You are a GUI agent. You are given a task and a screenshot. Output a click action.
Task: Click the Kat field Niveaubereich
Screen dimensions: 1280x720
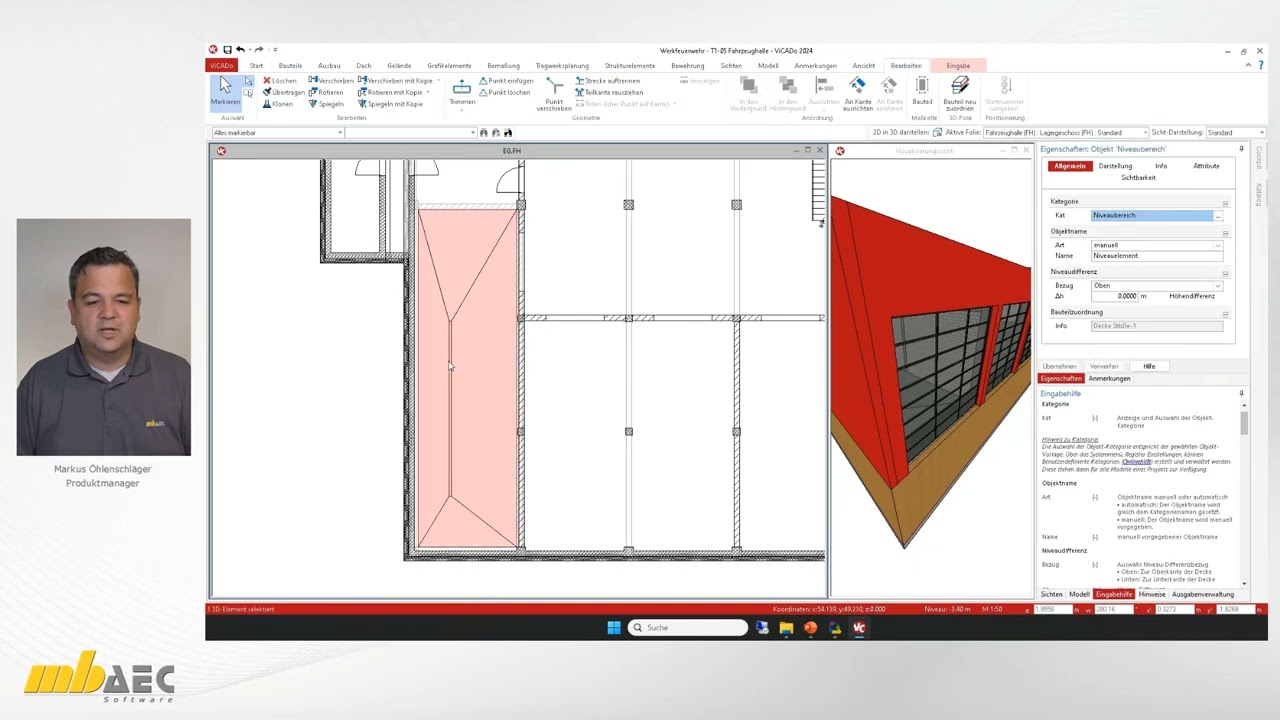point(1151,215)
